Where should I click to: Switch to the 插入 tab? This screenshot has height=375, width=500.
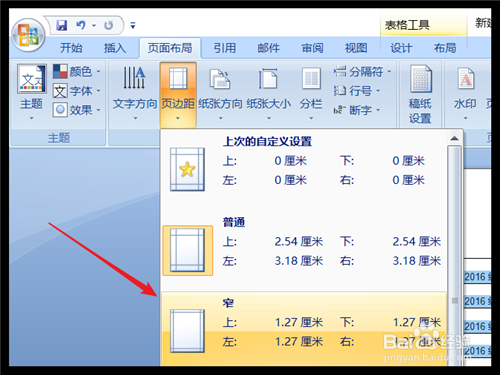pos(115,48)
